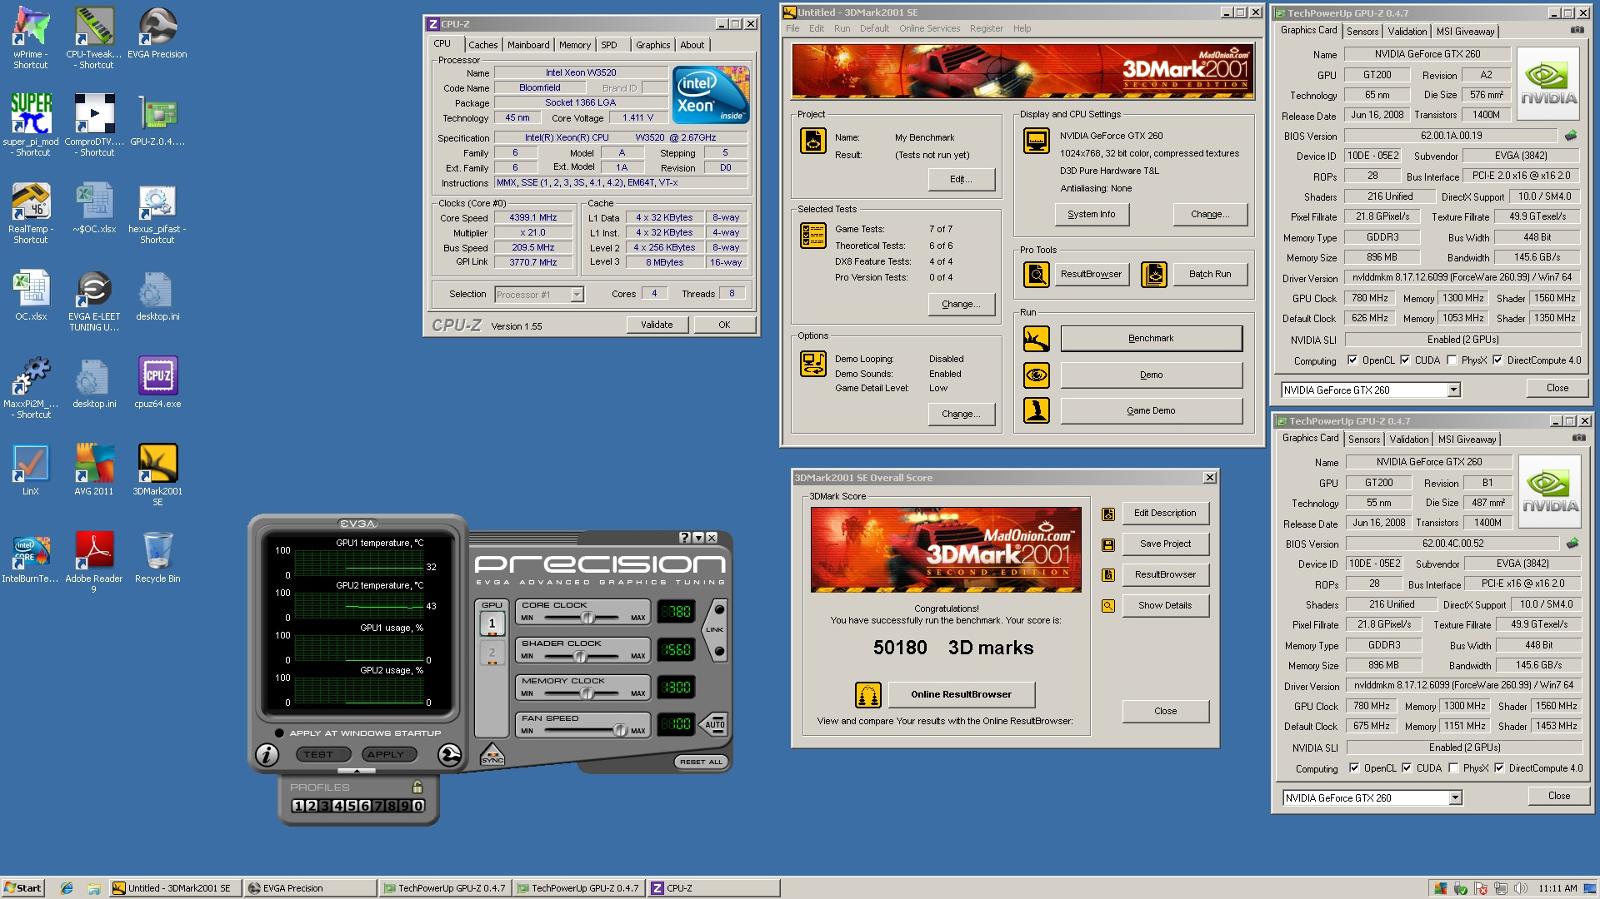The height and width of the screenshot is (899, 1600).
Task: Click the Save Project button
Action: [1165, 544]
